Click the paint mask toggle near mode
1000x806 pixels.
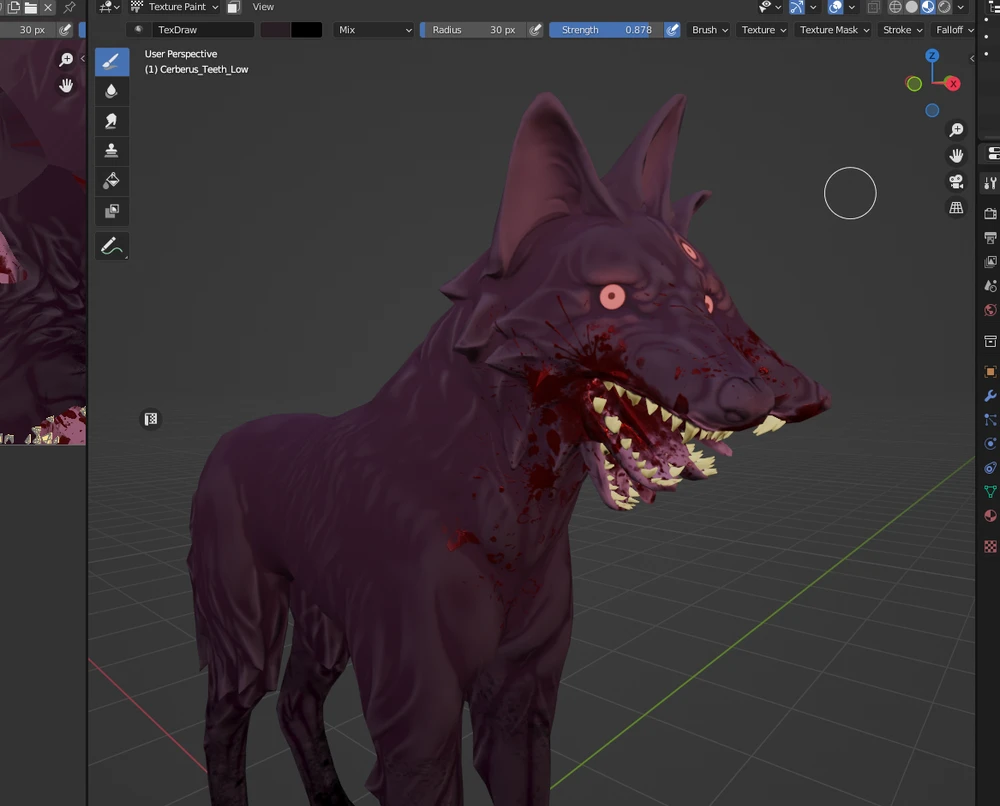point(234,7)
